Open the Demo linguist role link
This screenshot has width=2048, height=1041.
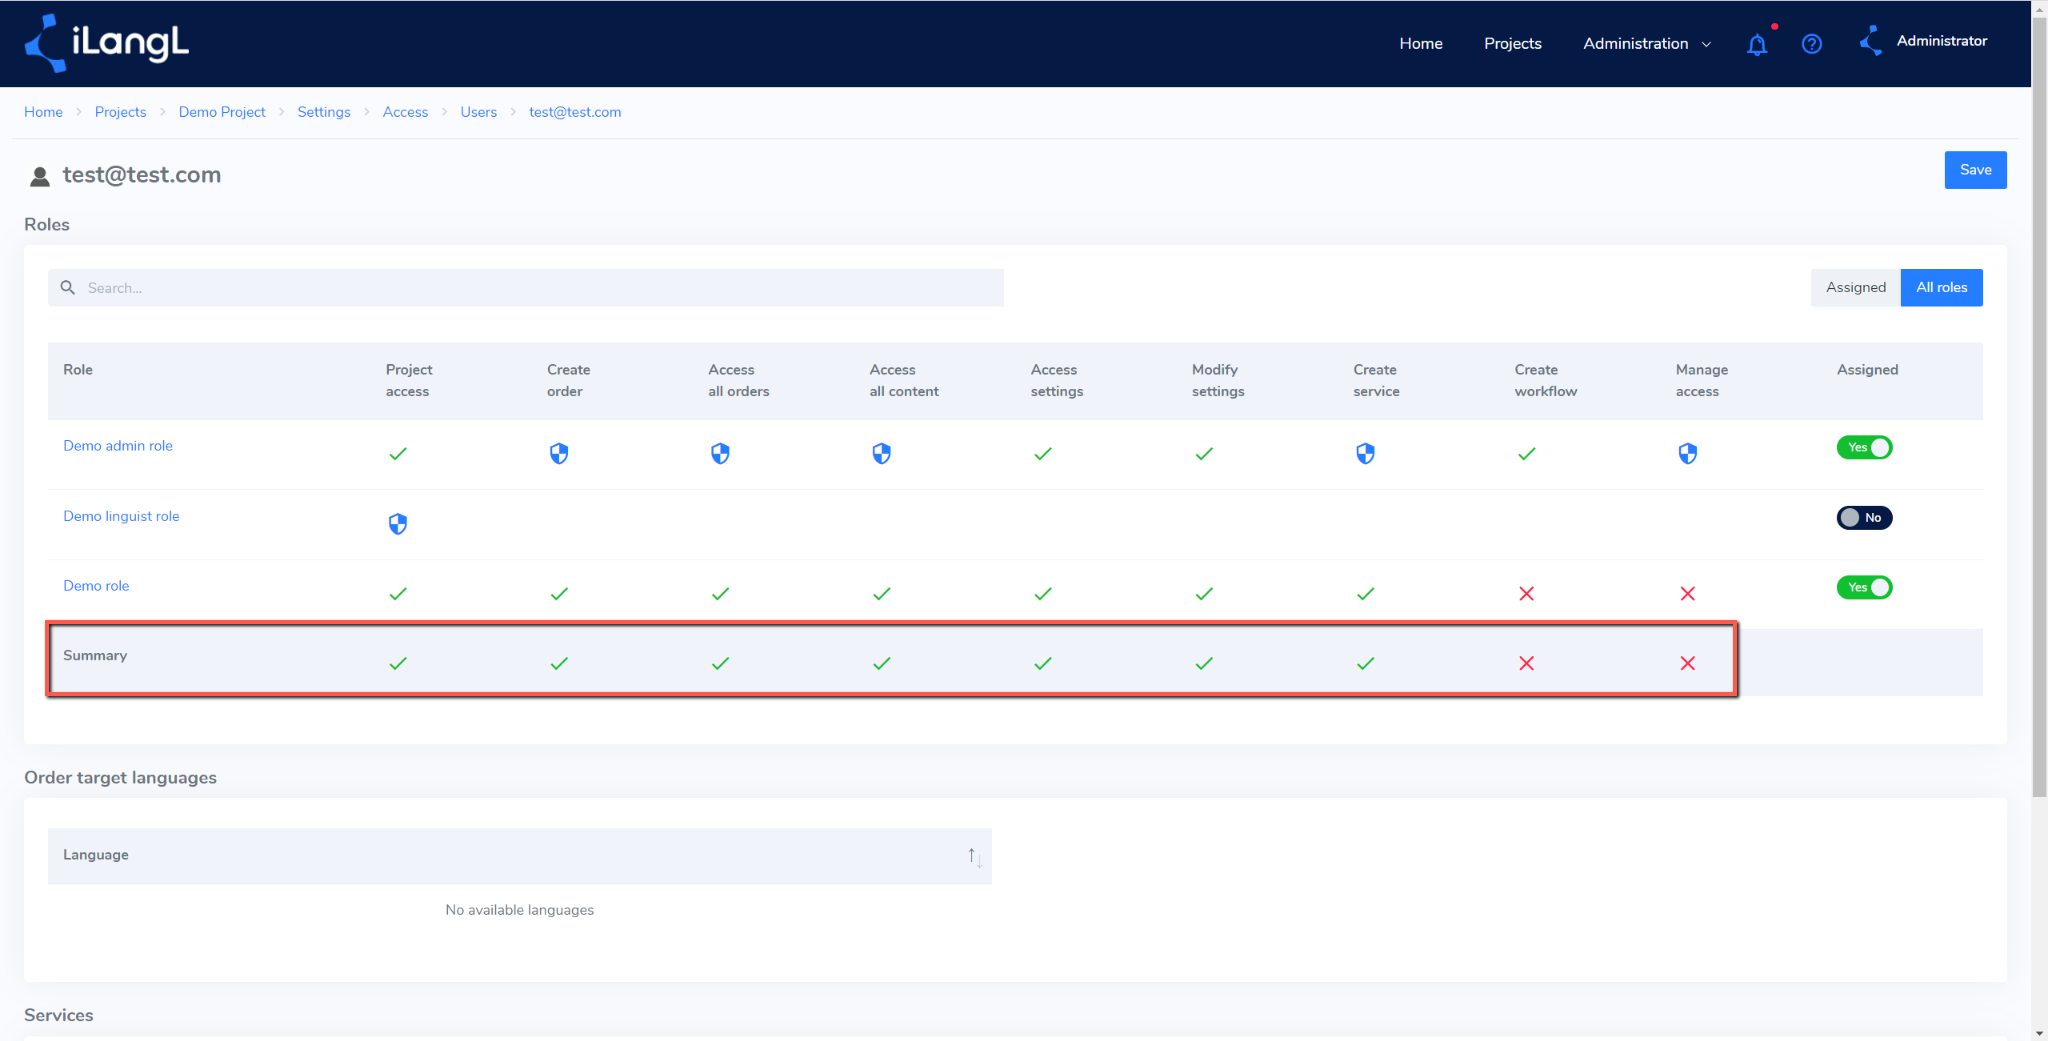(121, 516)
